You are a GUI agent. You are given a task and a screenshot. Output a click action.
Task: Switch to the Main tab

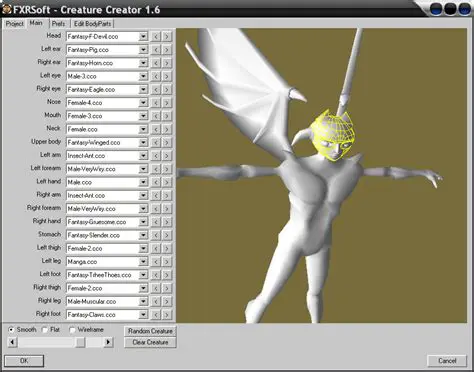(36, 23)
